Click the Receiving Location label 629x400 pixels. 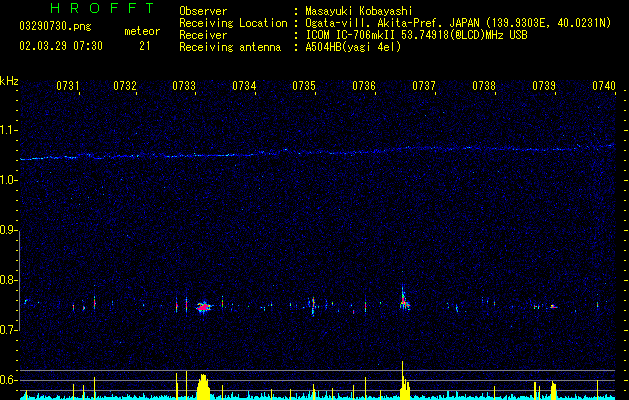coord(233,23)
